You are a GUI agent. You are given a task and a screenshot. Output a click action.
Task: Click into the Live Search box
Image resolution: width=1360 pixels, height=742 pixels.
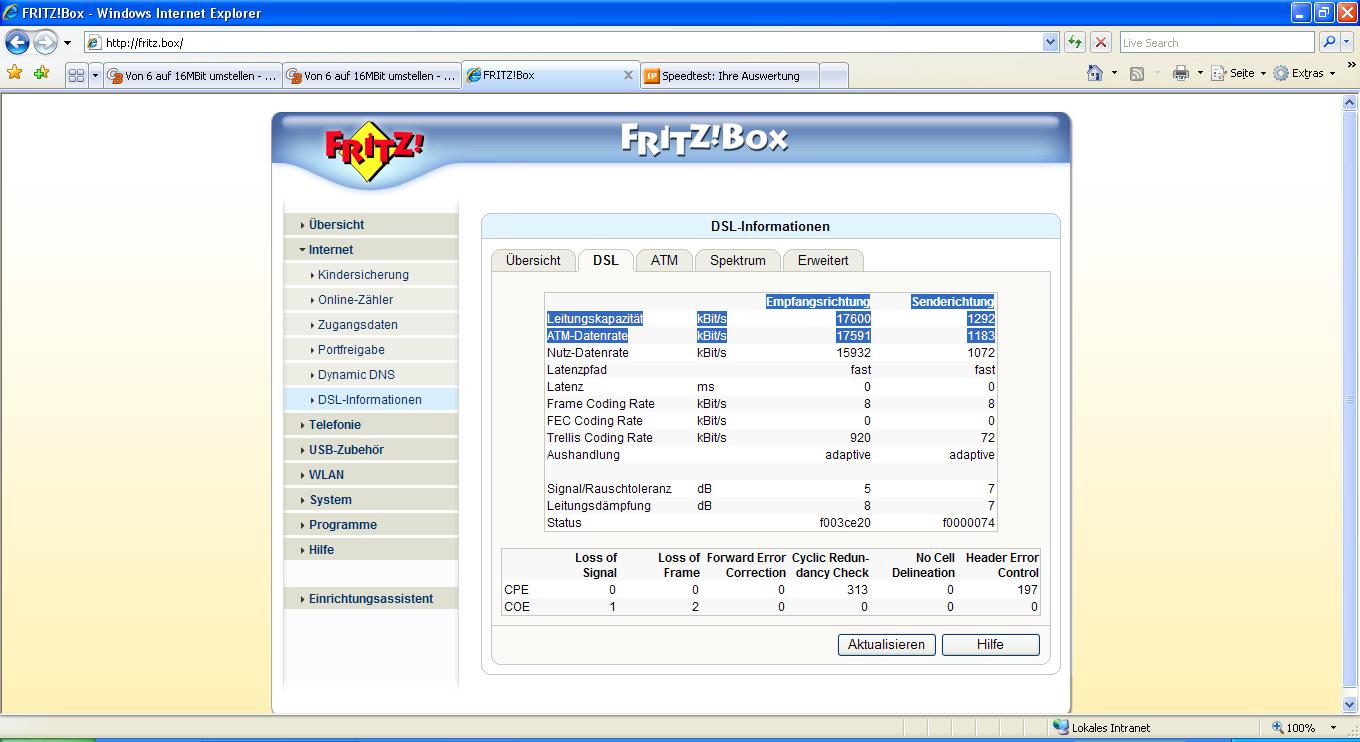[x=1216, y=43]
